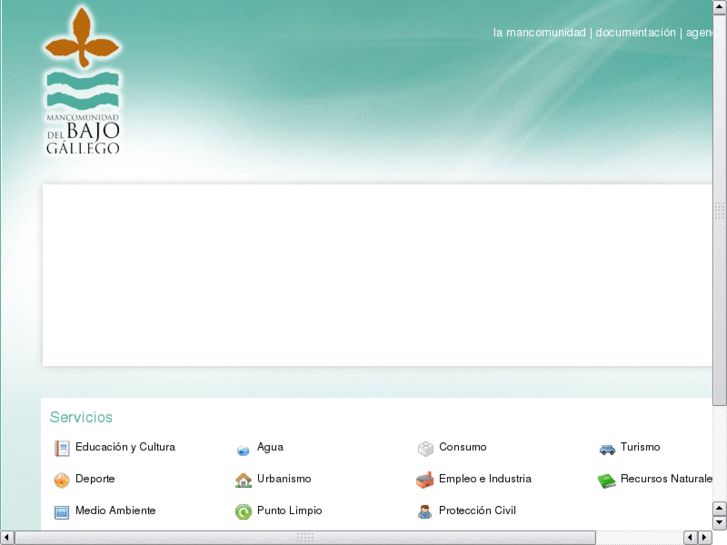This screenshot has width=727, height=545.
Task: Click the horizontal scrollbar right arrow at far right
Action: [x=705, y=537]
